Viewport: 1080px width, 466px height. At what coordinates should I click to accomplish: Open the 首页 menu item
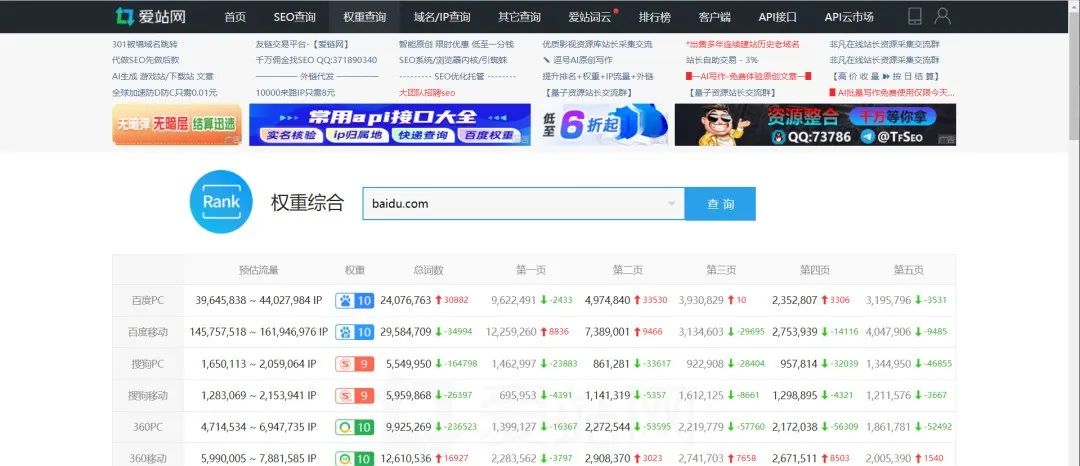[x=235, y=17]
